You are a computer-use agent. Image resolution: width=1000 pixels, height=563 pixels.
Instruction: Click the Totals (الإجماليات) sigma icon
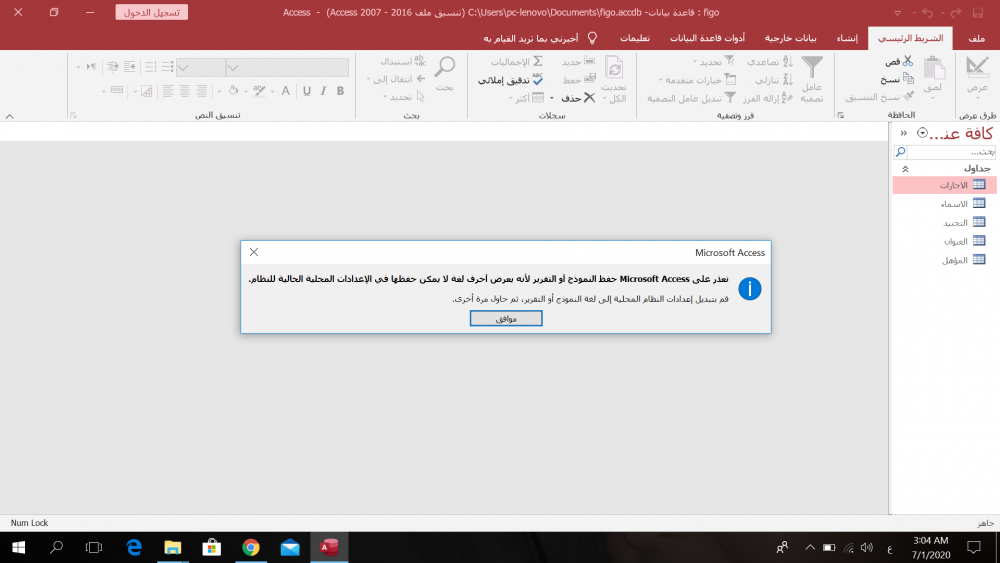[x=538, y=61]
